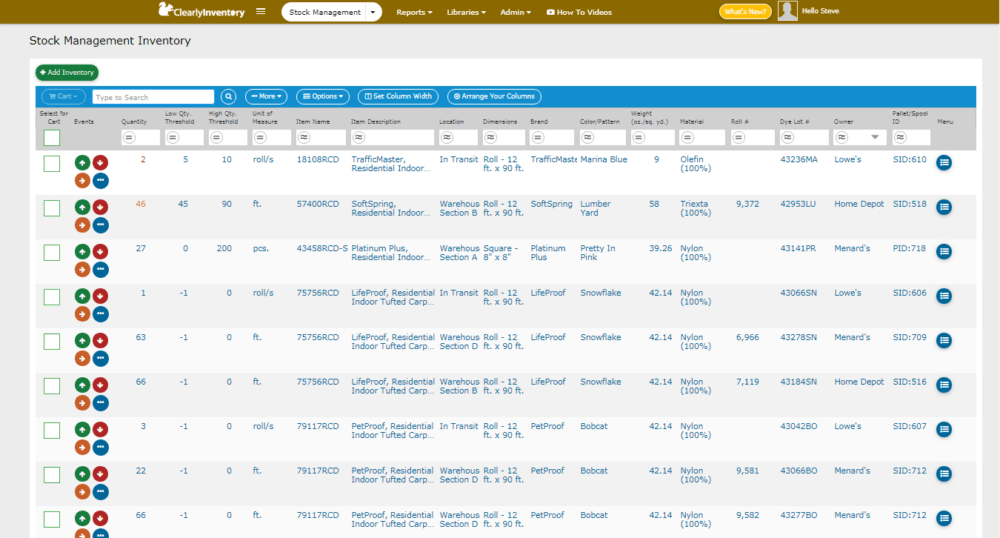The width and height of the screenshot is (1000, 538).
Task: Click the Hello Steve link
Action: coord(820,11)
